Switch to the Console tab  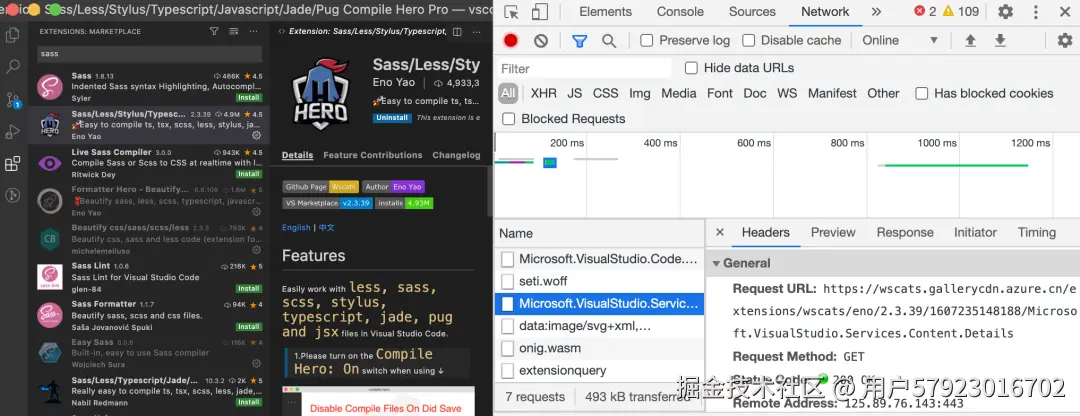[680, 12]
